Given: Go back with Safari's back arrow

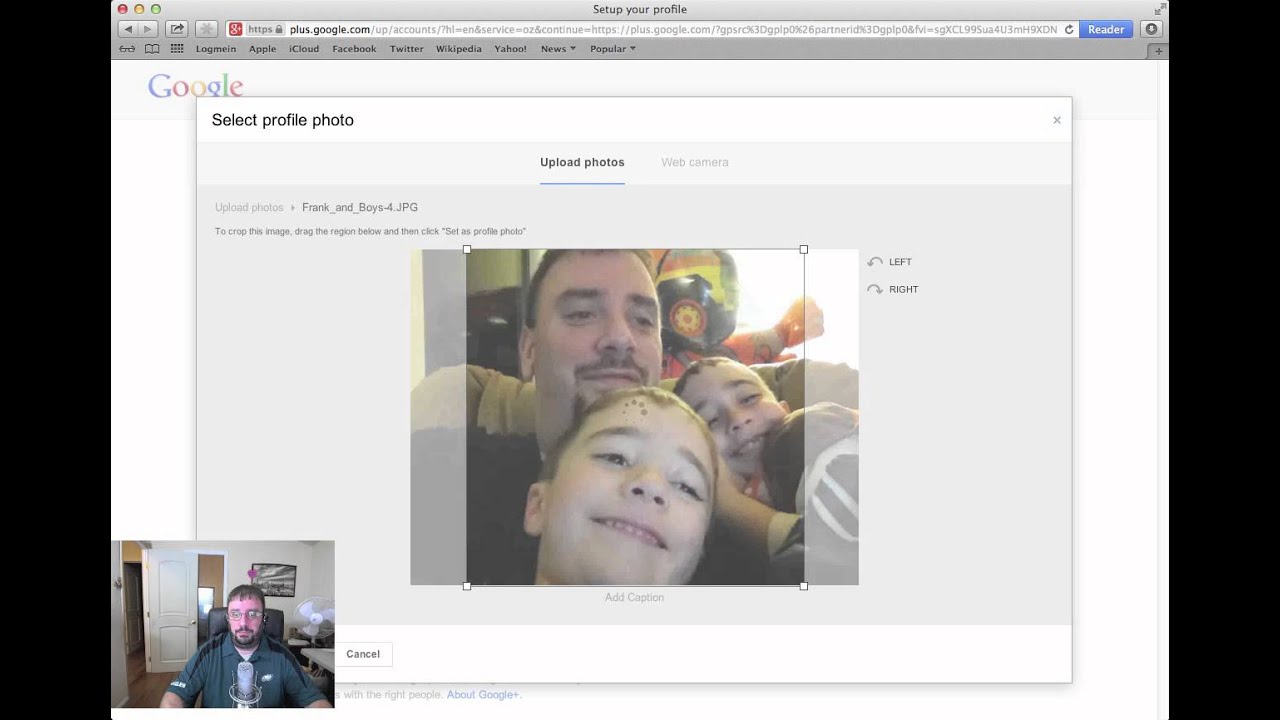Looking at the screenshot, I should coord(128,29).
